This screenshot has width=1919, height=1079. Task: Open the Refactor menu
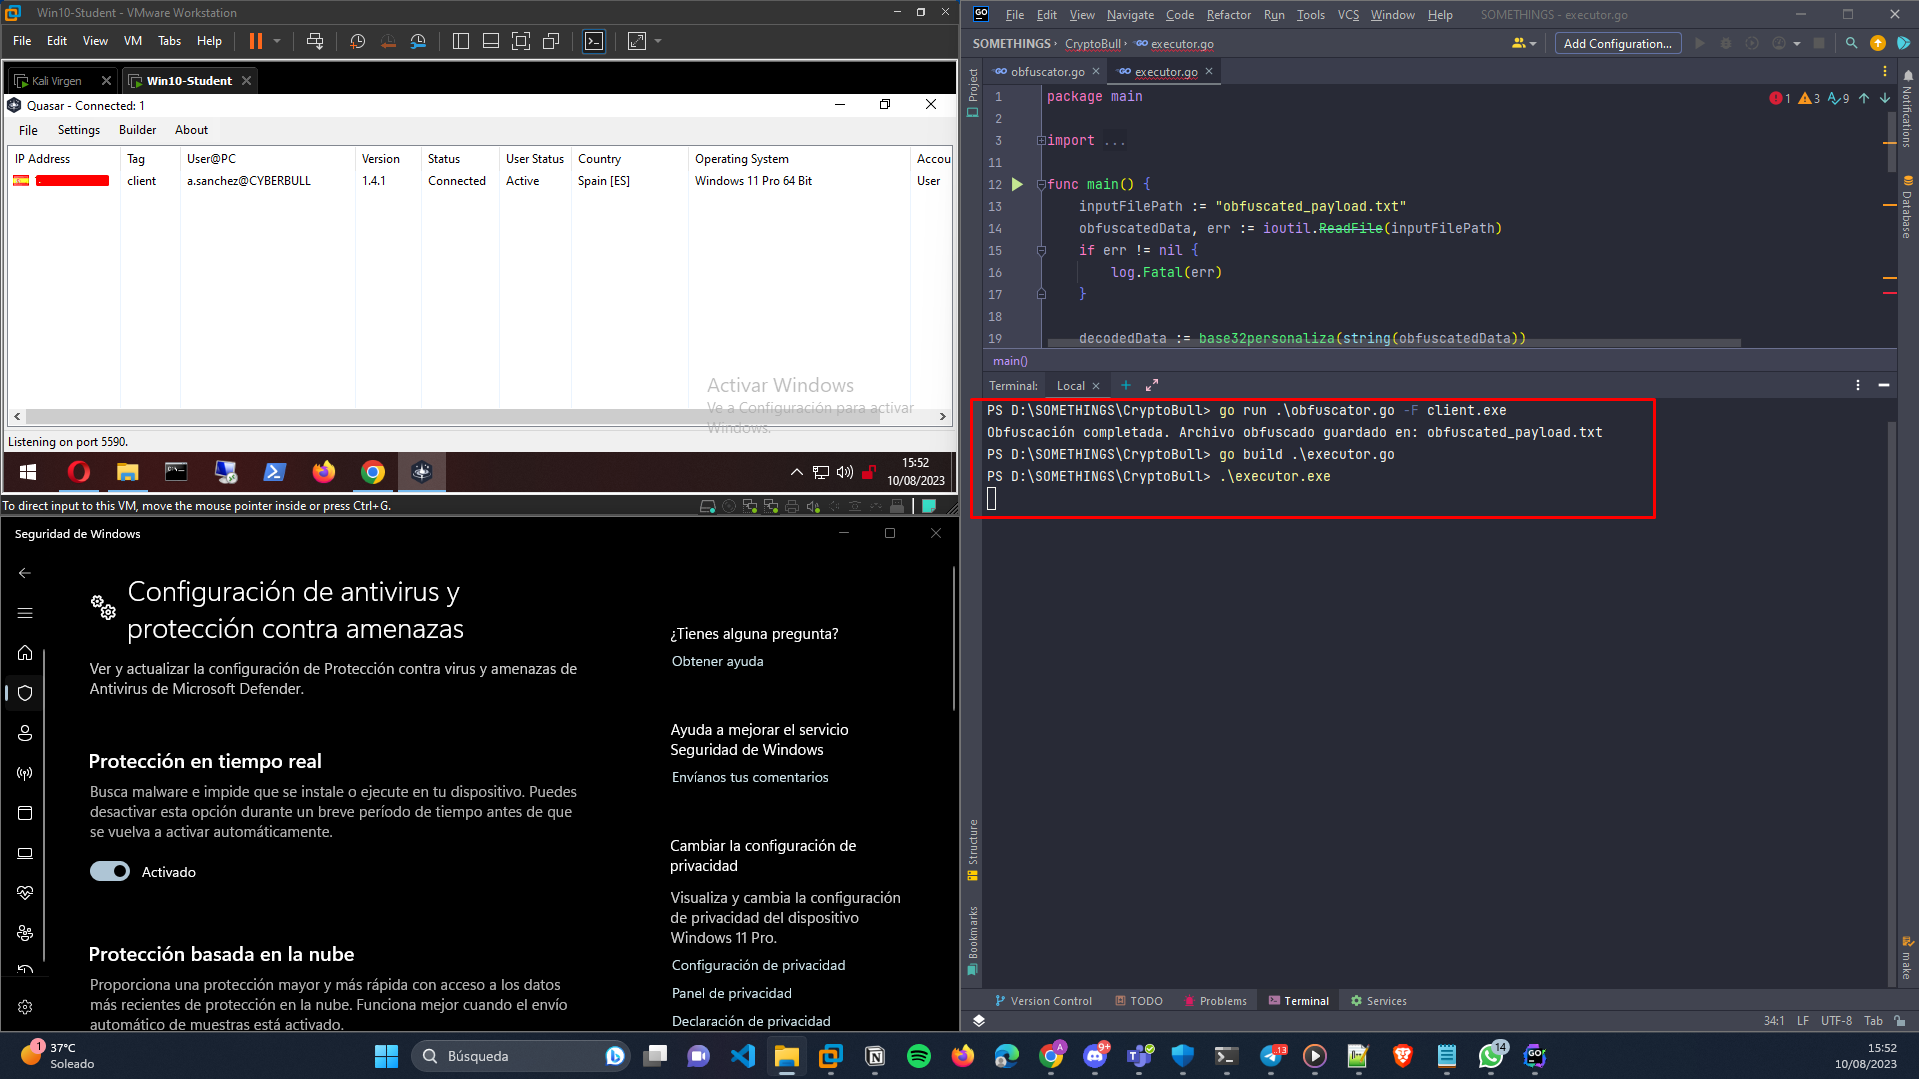point(1228,15)
